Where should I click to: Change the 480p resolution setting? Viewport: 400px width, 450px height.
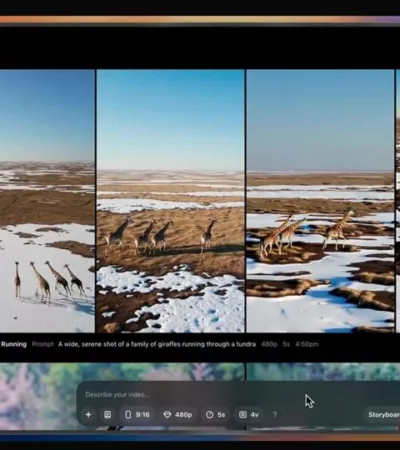(x=178, y=415)
